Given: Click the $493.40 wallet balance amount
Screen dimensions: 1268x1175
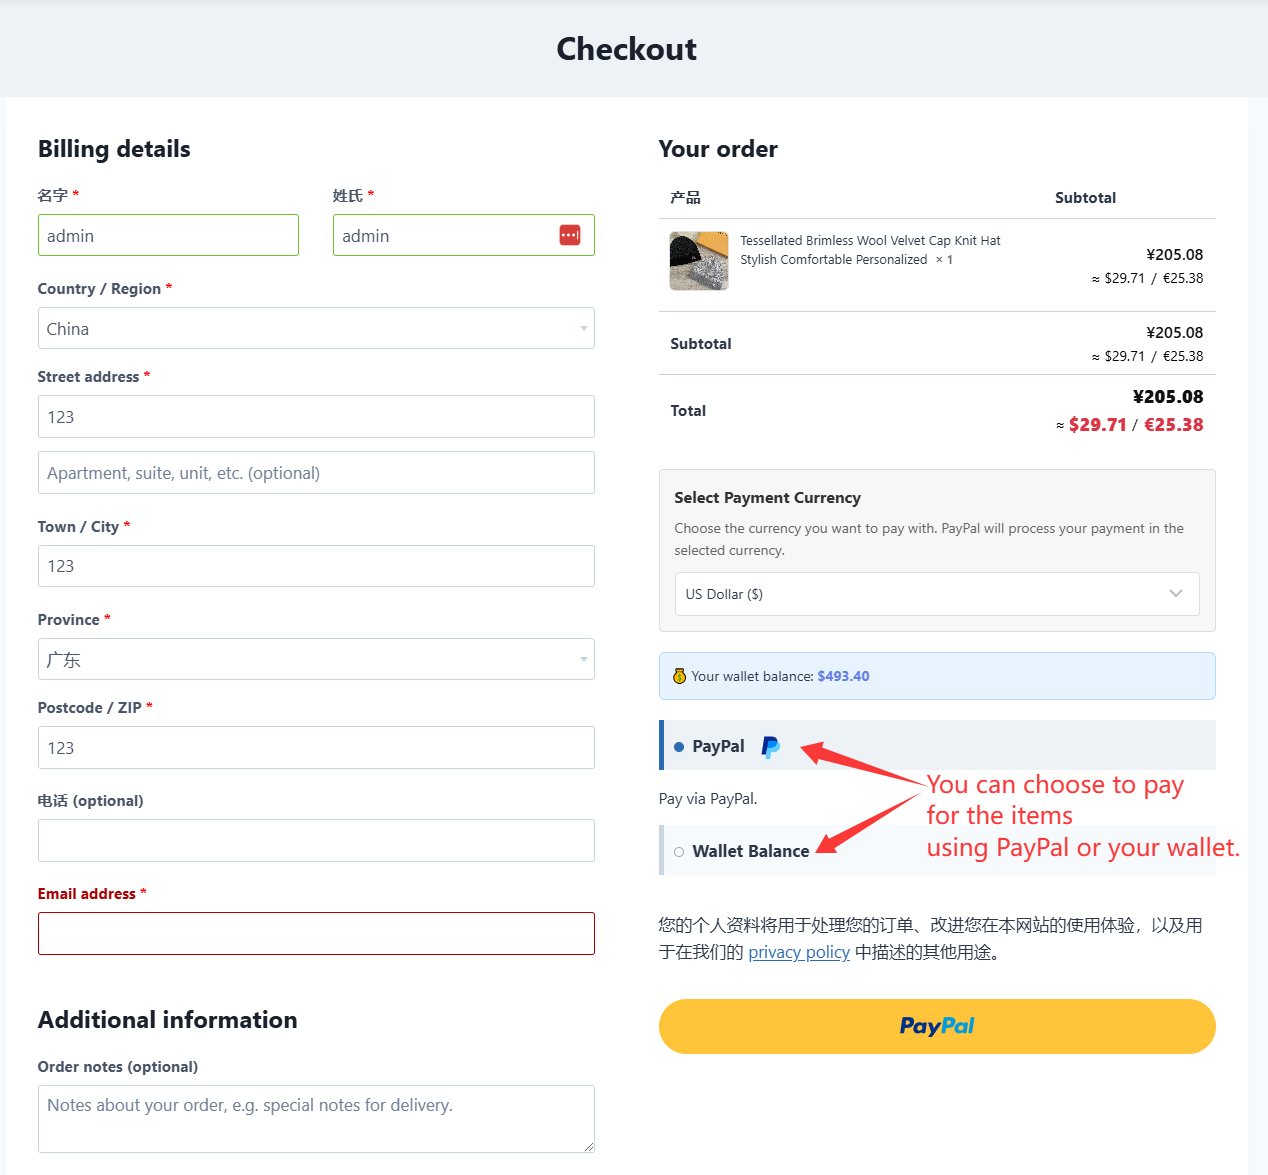Looking at the screenshot, I should coord(843,676).
